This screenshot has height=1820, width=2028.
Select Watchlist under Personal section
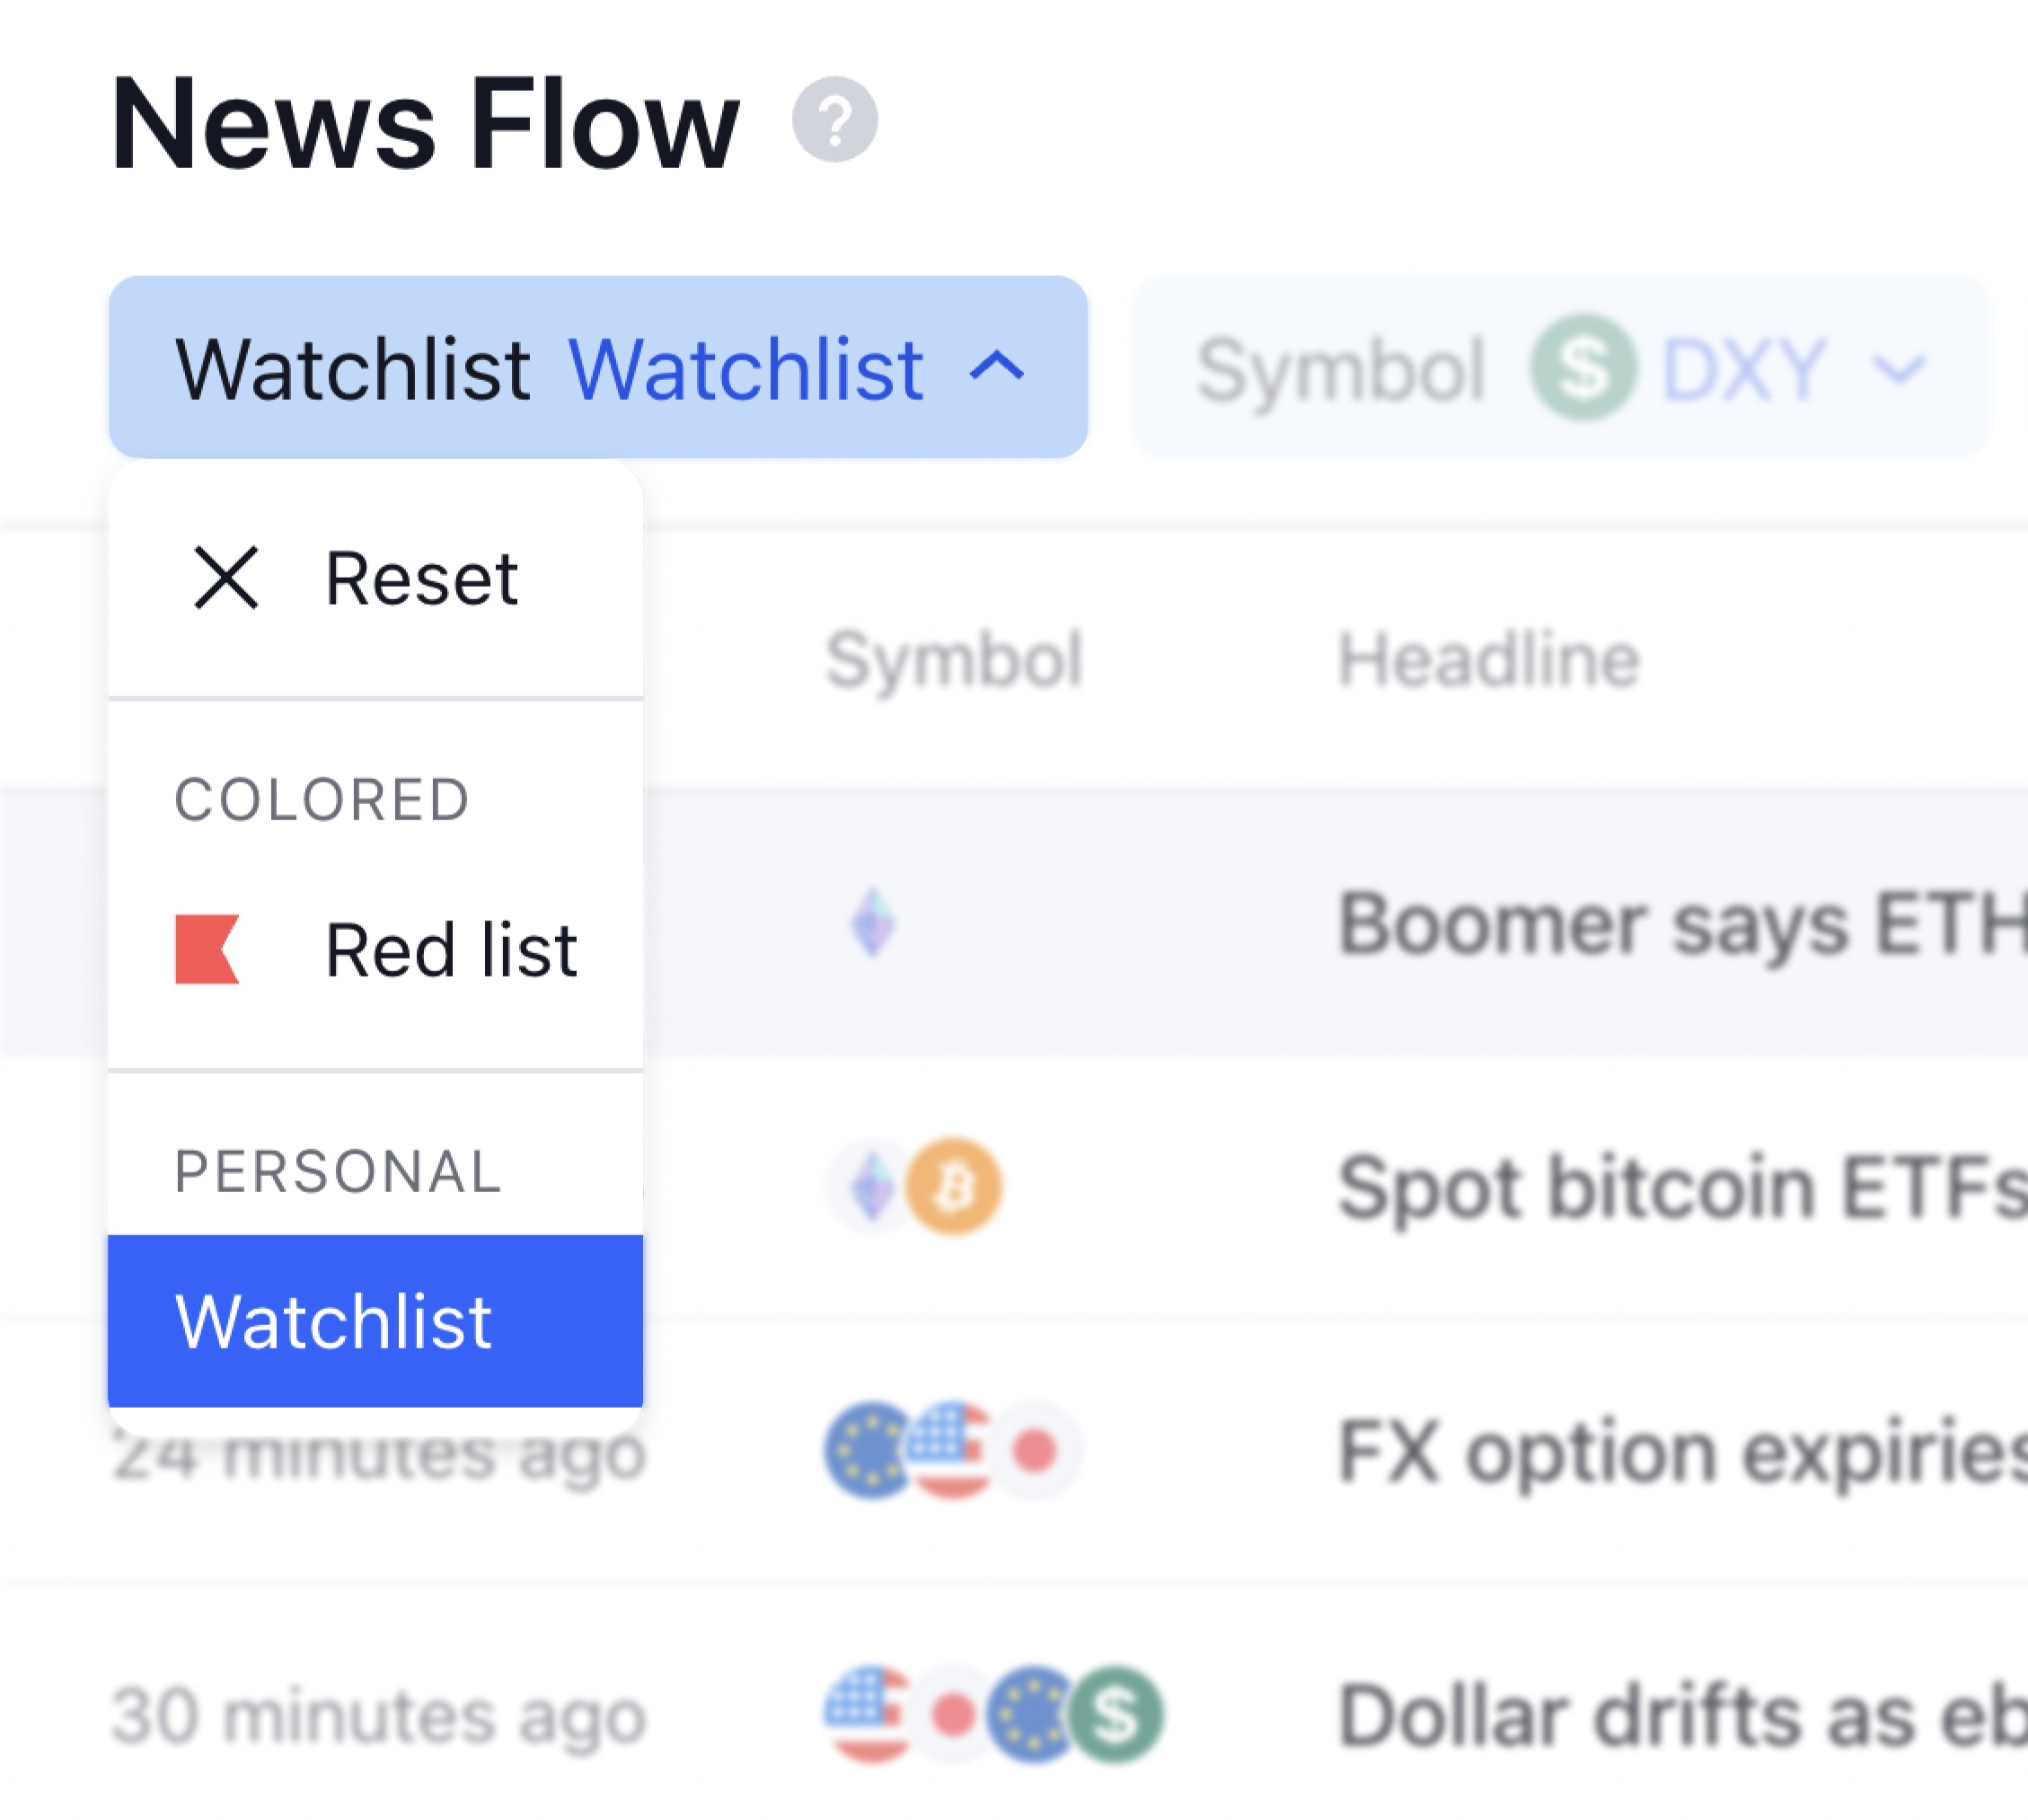coord(375,1321)
